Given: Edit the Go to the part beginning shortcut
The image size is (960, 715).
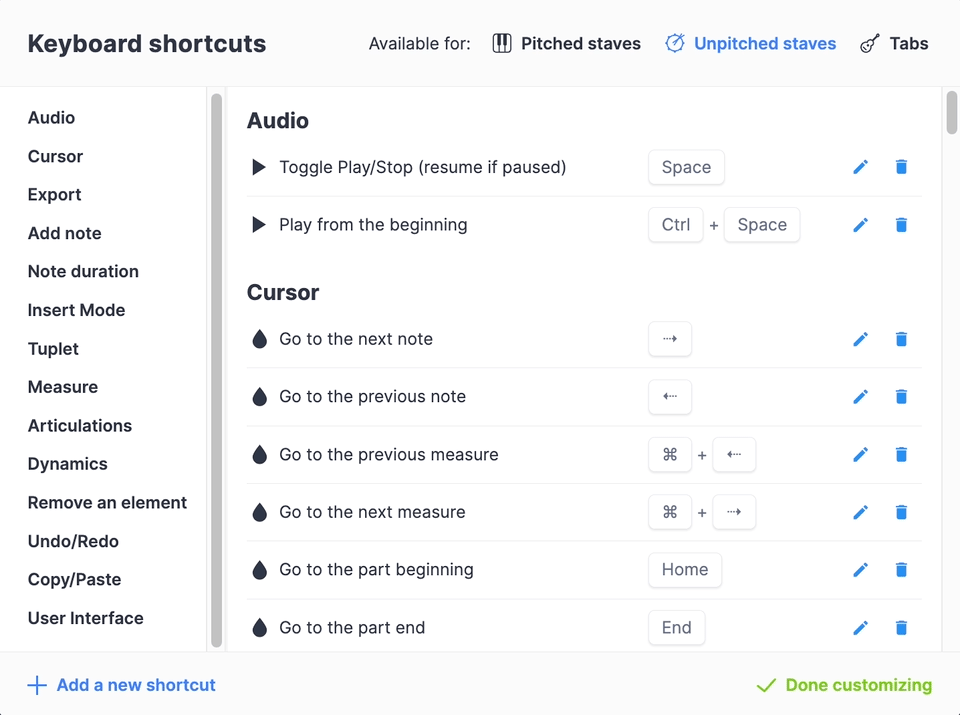Looking at the screenshot, I should [x=860, y=570].
